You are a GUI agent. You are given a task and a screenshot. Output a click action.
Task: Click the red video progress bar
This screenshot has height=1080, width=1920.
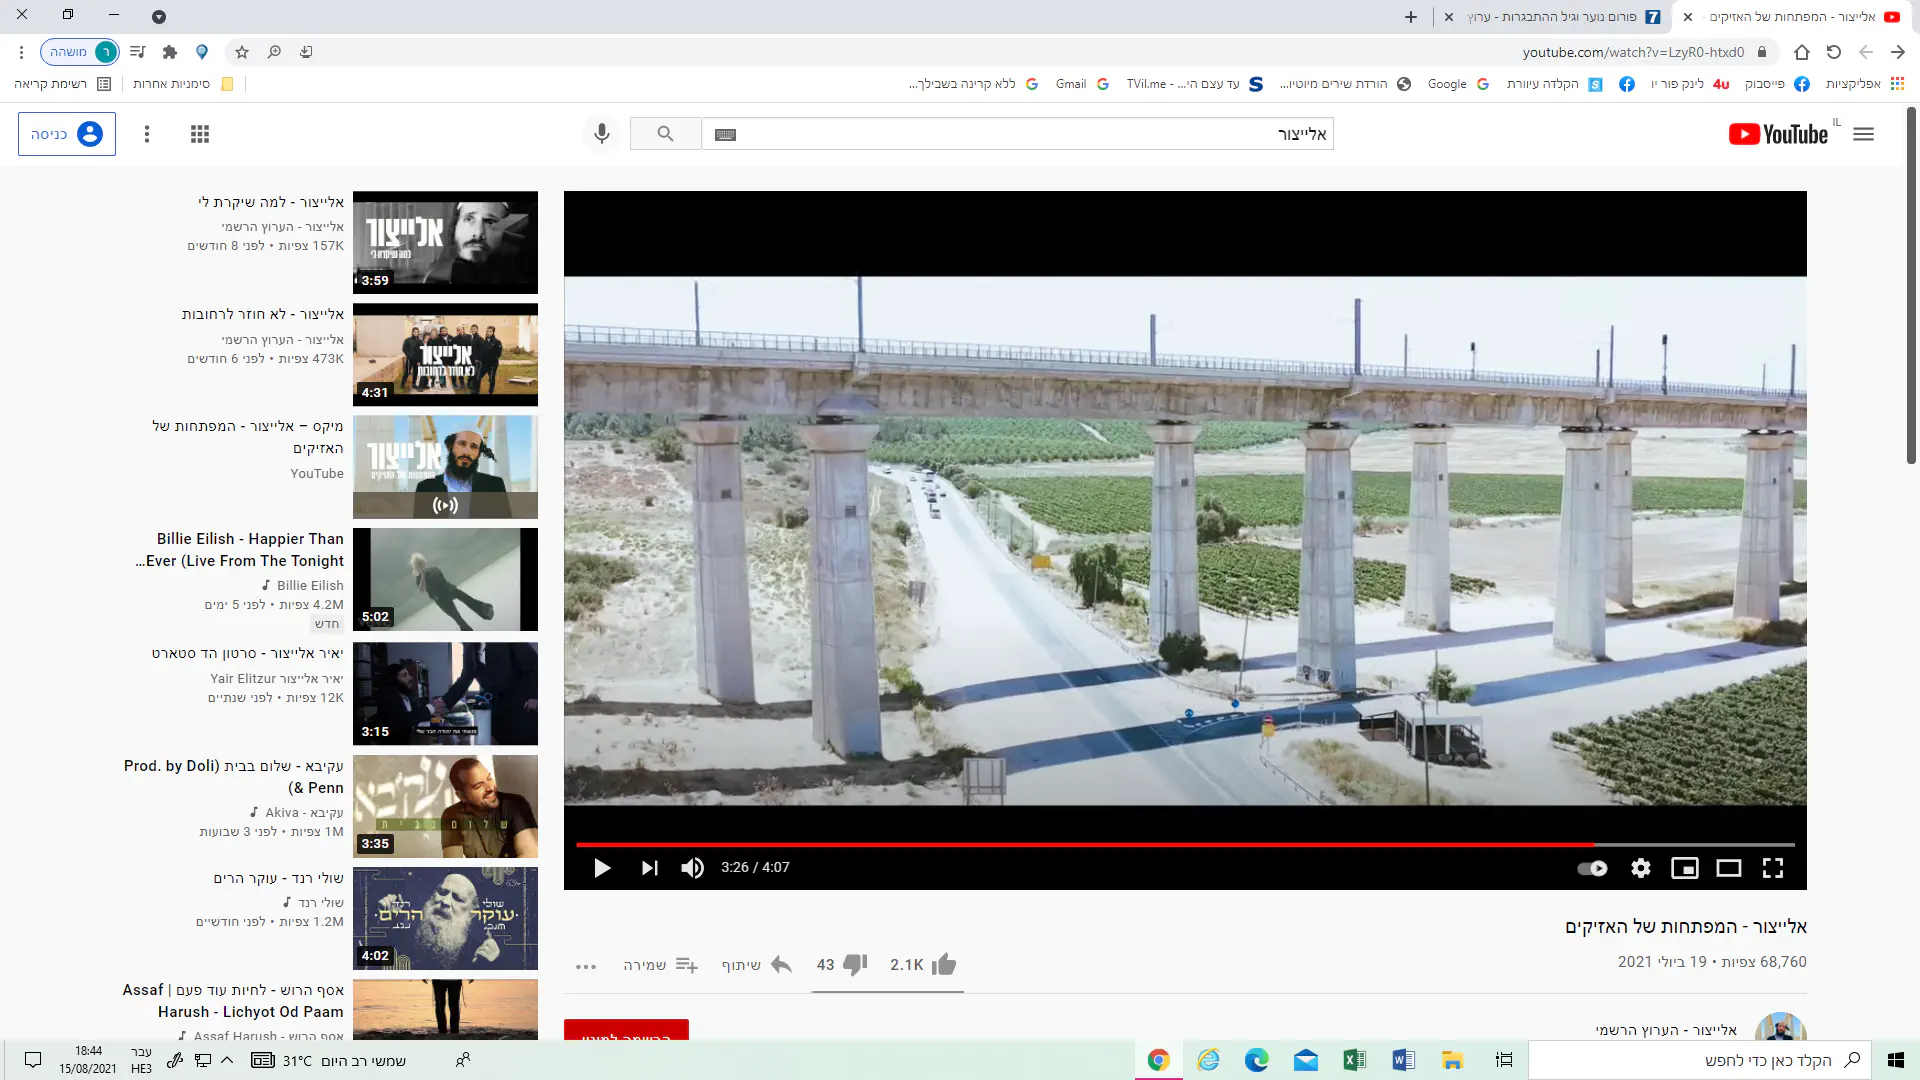pyautogui.click(x=1085, y=845)
